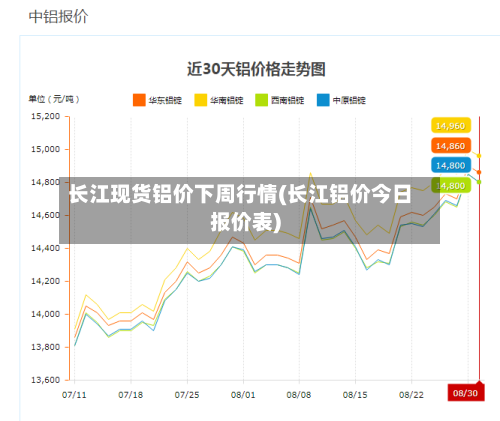Click the 13,600 y-axis label
Viewport: 500px width, 421px height.
(46, 380)
